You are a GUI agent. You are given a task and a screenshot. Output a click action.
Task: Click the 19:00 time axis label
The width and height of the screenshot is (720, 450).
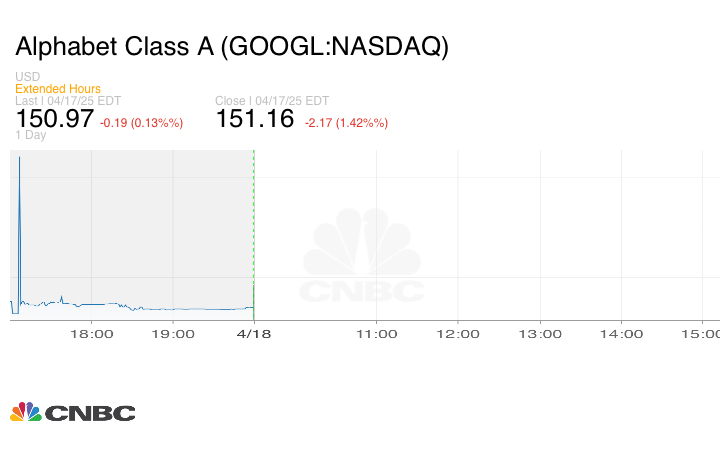pyautogui.click(x=174, y=334)
